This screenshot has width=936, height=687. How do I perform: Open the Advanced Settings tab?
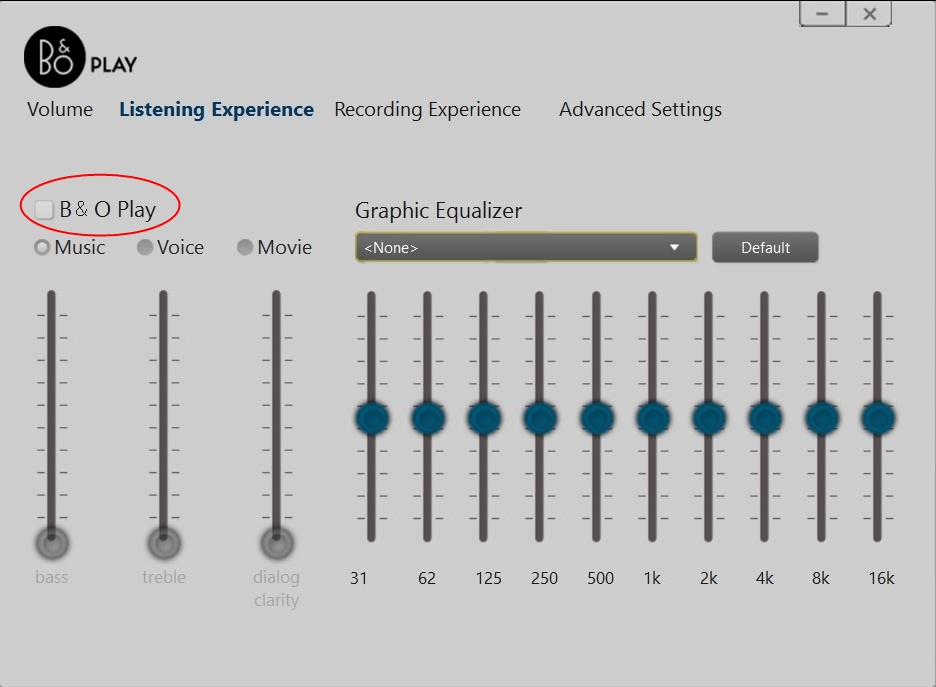point(641,109)
